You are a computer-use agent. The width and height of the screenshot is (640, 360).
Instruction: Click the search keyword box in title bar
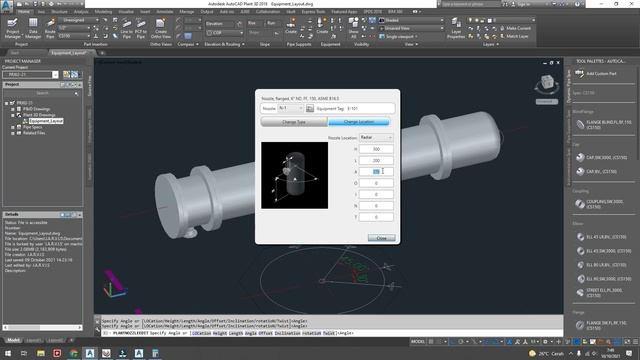470,4
